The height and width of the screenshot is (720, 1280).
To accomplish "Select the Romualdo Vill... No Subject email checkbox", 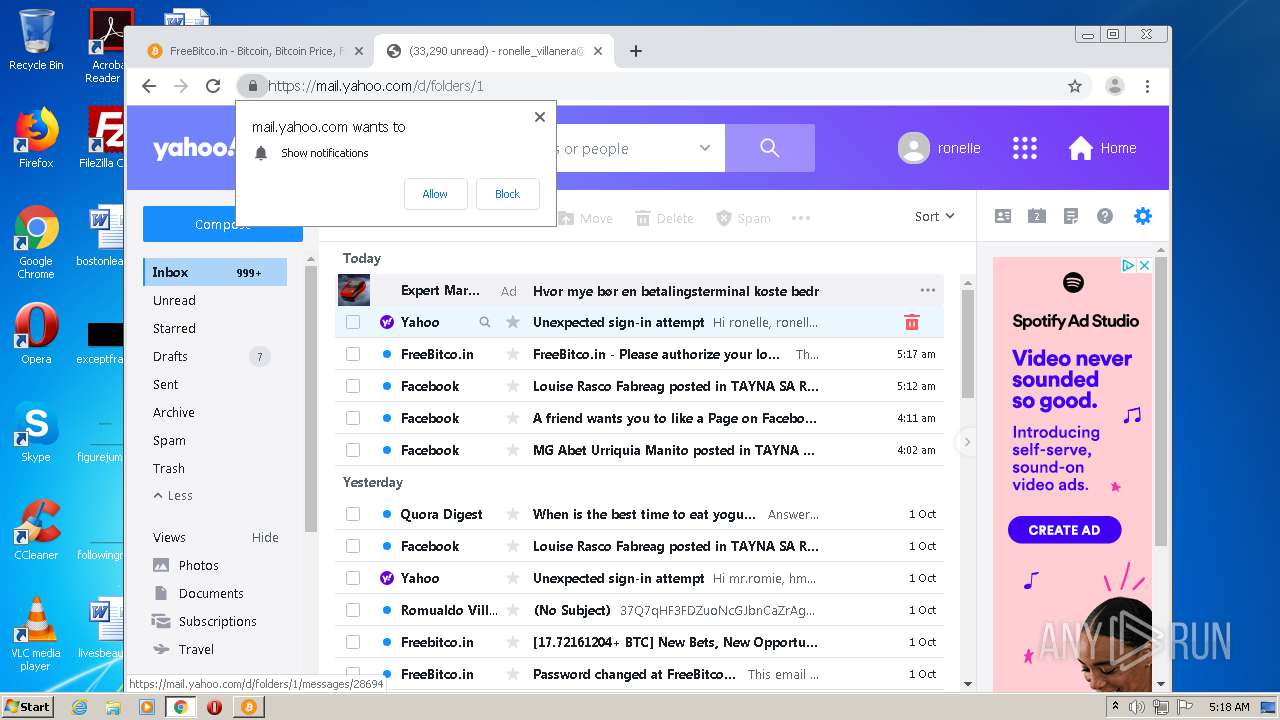I will (353, 610).
